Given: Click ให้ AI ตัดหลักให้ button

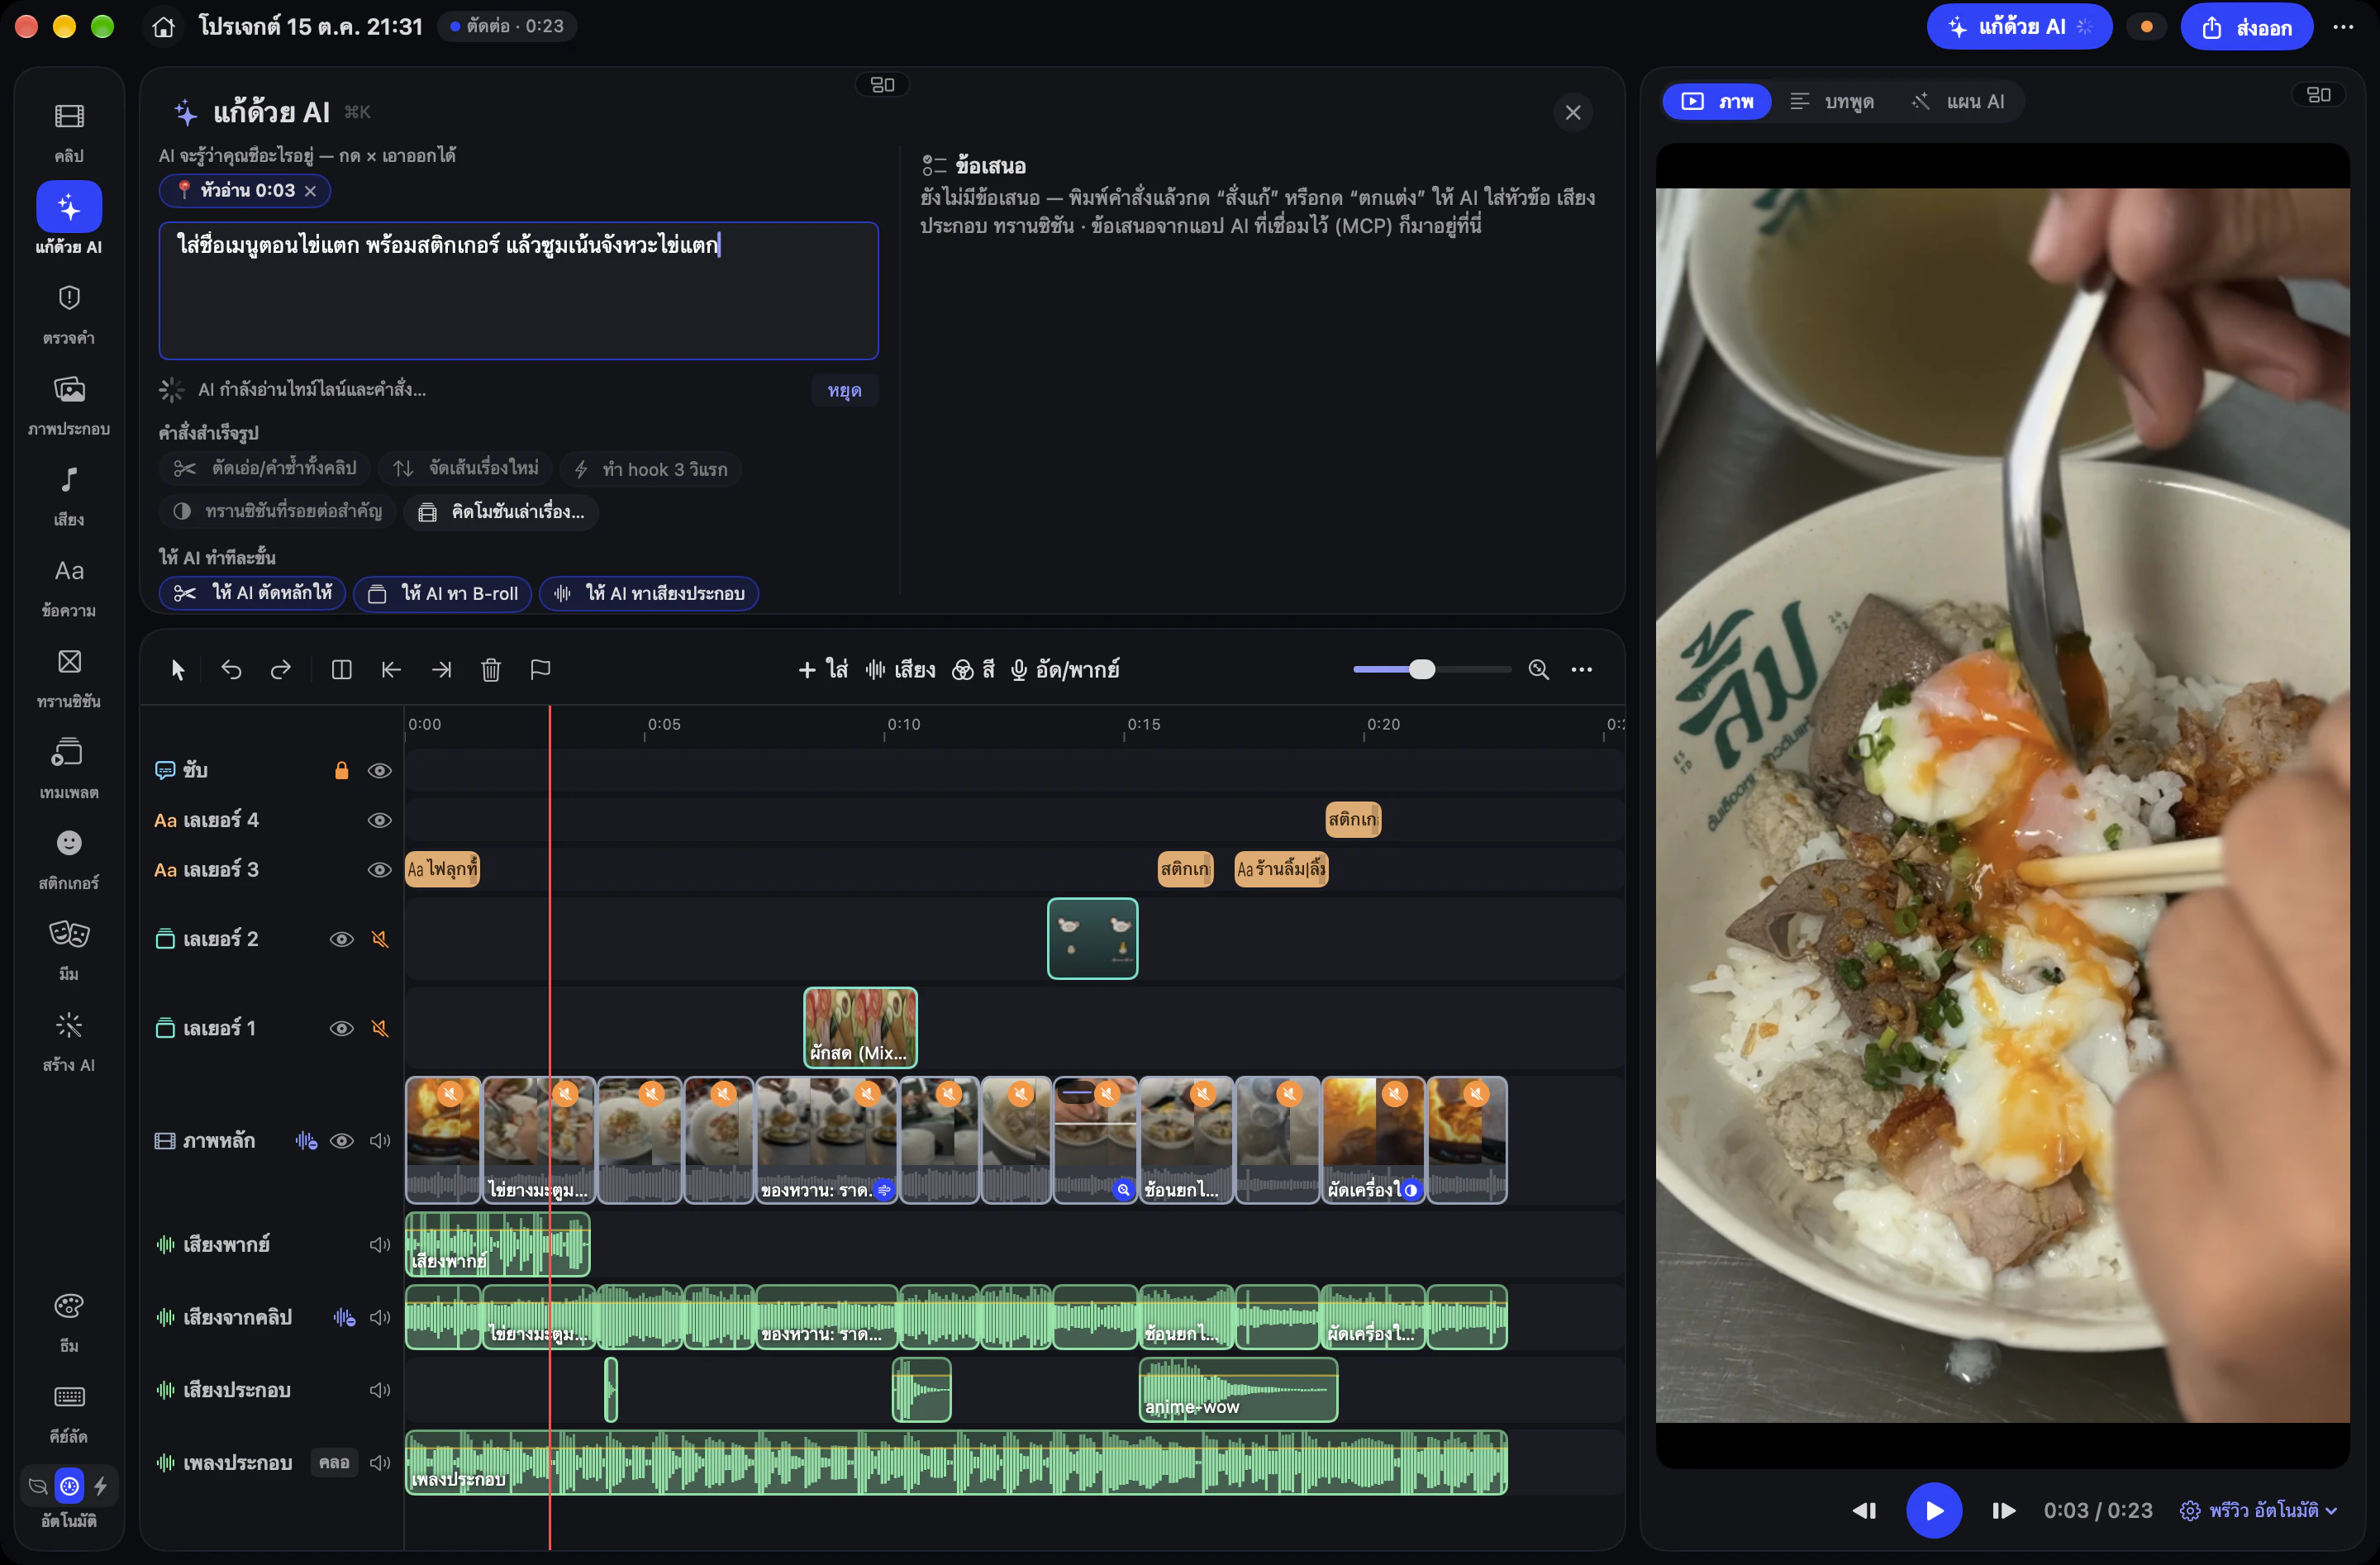Looking at the screenshot, I should (252, 593).
